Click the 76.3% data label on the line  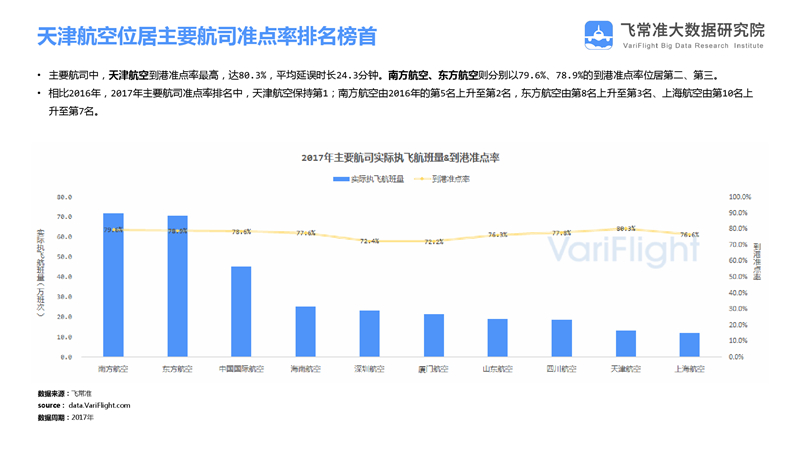pyautogui.click(x=497, y=235)
